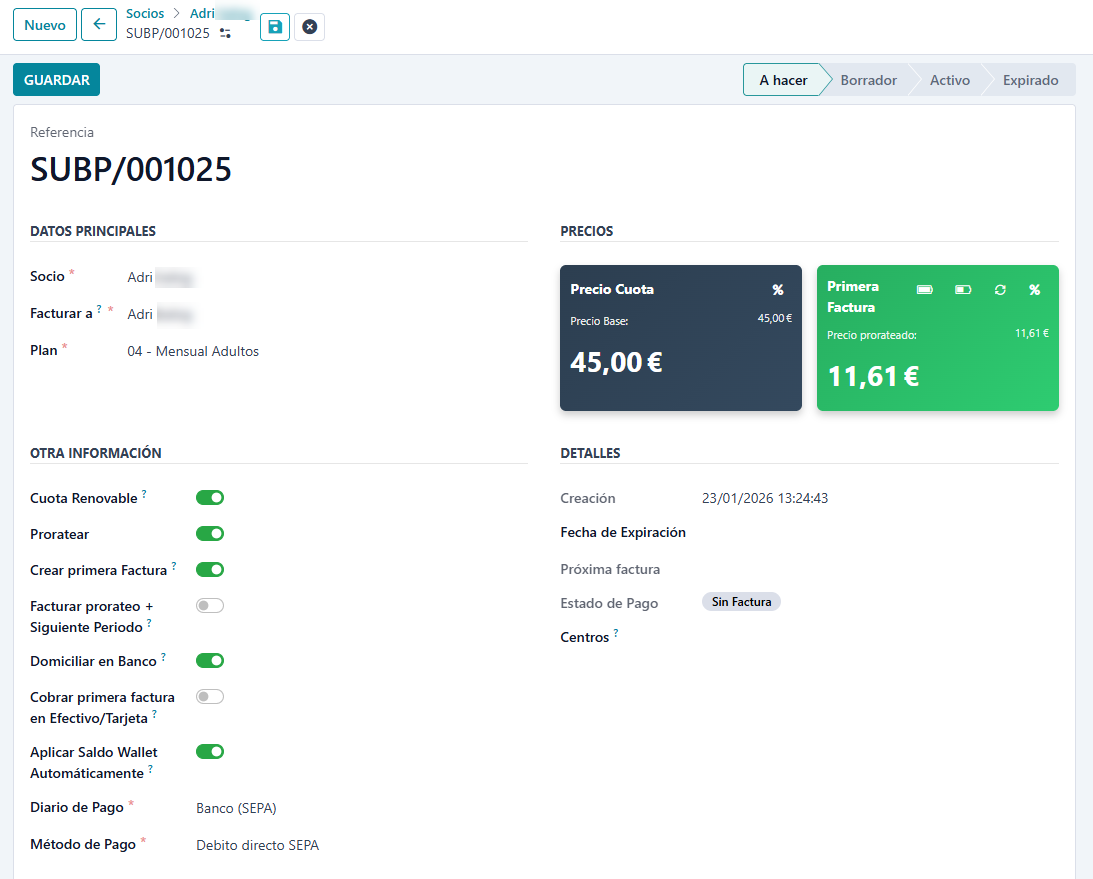Discard changes with the X icon
Viewport: 1093px width, 879px height.
coord(309,27)
